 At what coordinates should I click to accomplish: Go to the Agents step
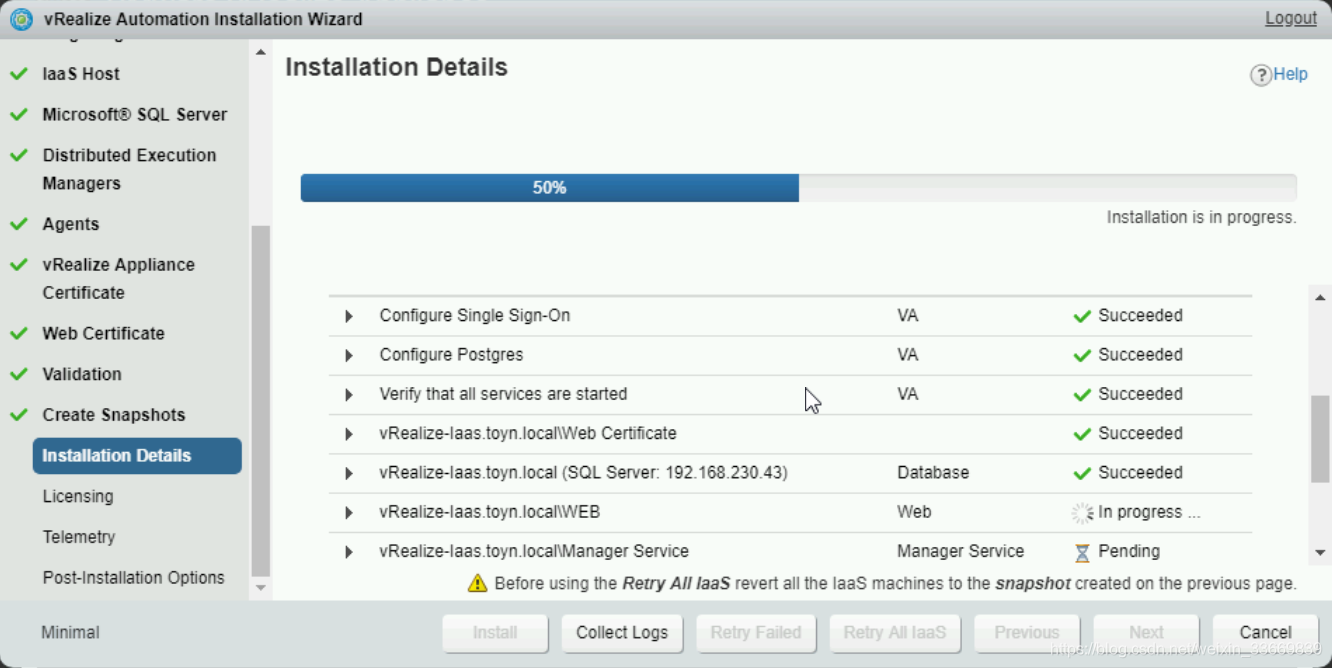(x=71, y=224)
